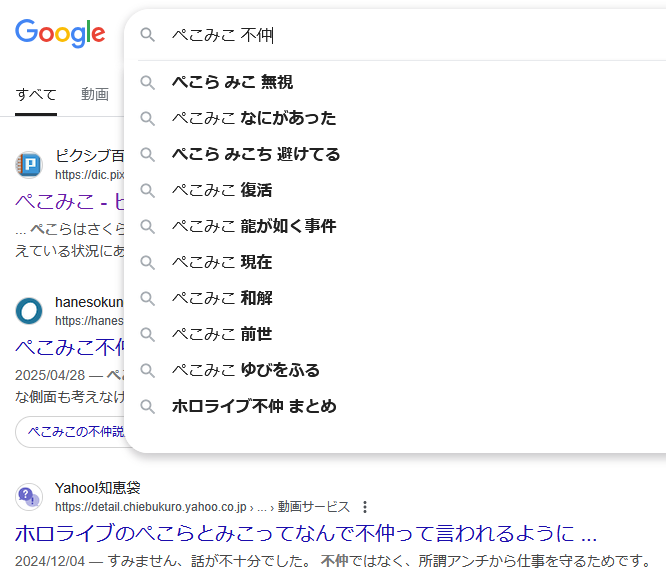This screenshot has width=666, height=574.
Task: Click the Google logo
Action: click(x=60, y=33)
